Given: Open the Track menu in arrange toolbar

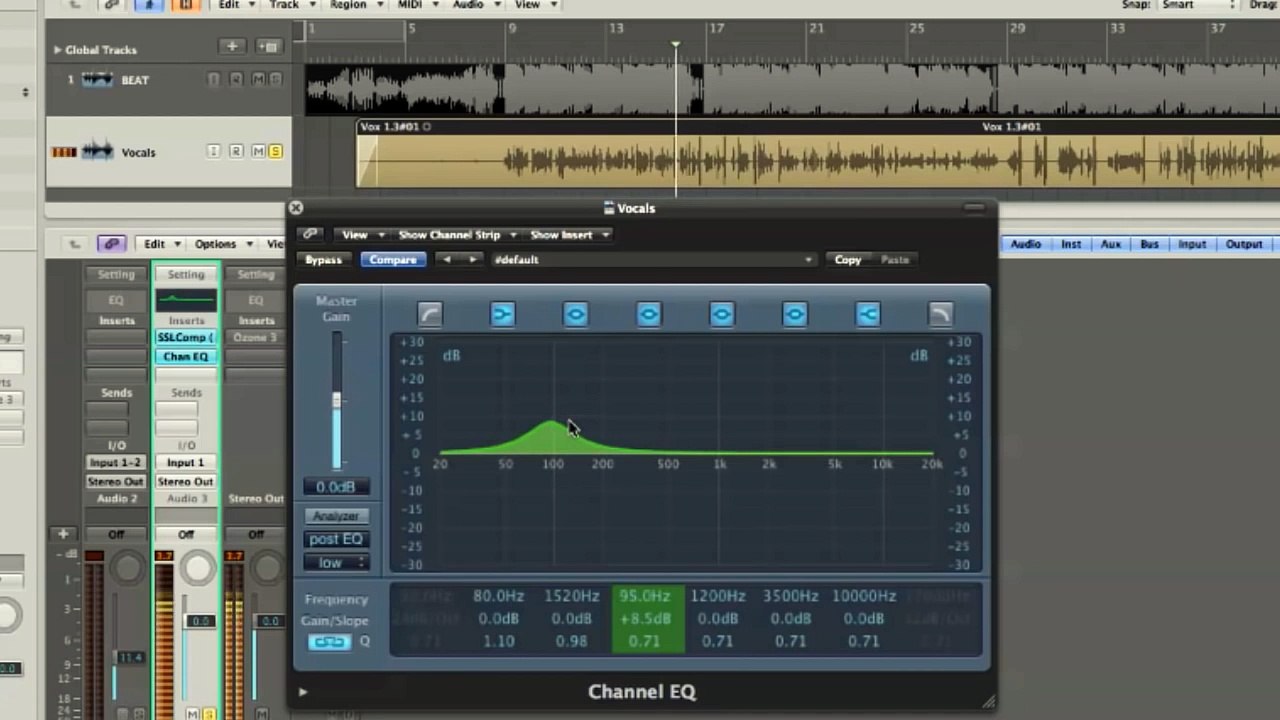Looking at the screenshot, I should coord(290,4).
